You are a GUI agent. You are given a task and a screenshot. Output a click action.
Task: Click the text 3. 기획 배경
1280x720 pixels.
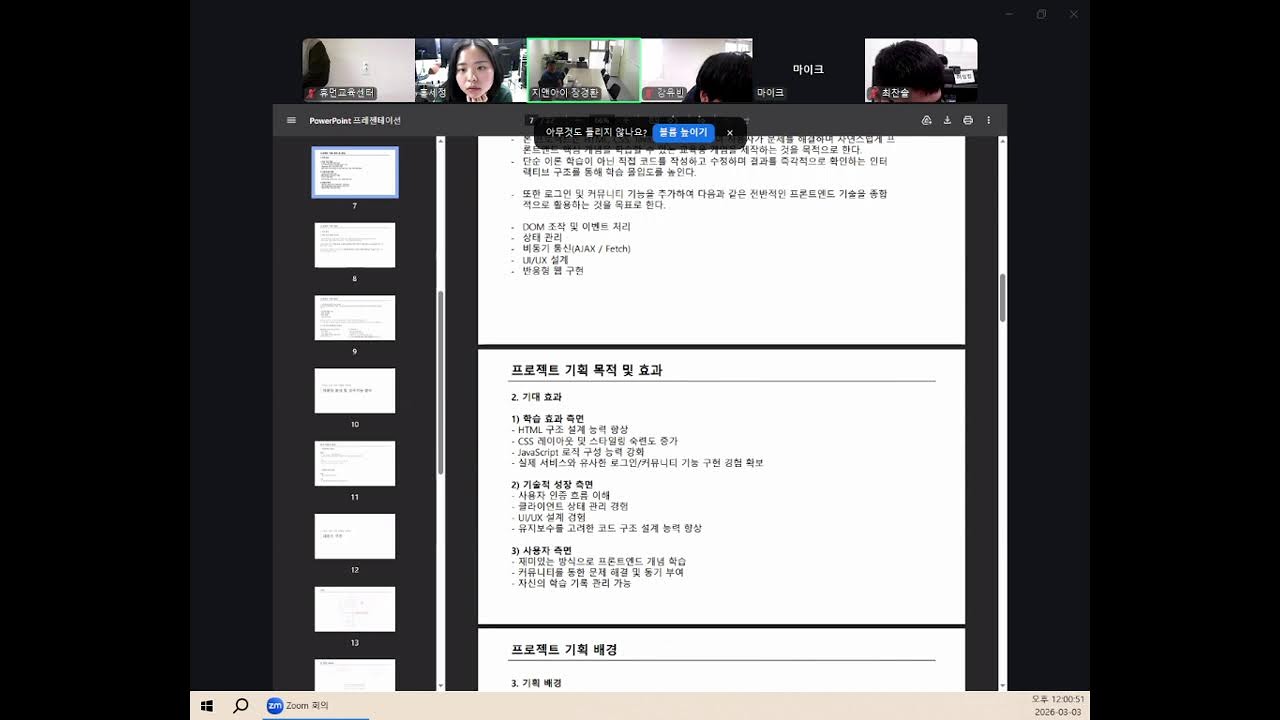[536, 683]
